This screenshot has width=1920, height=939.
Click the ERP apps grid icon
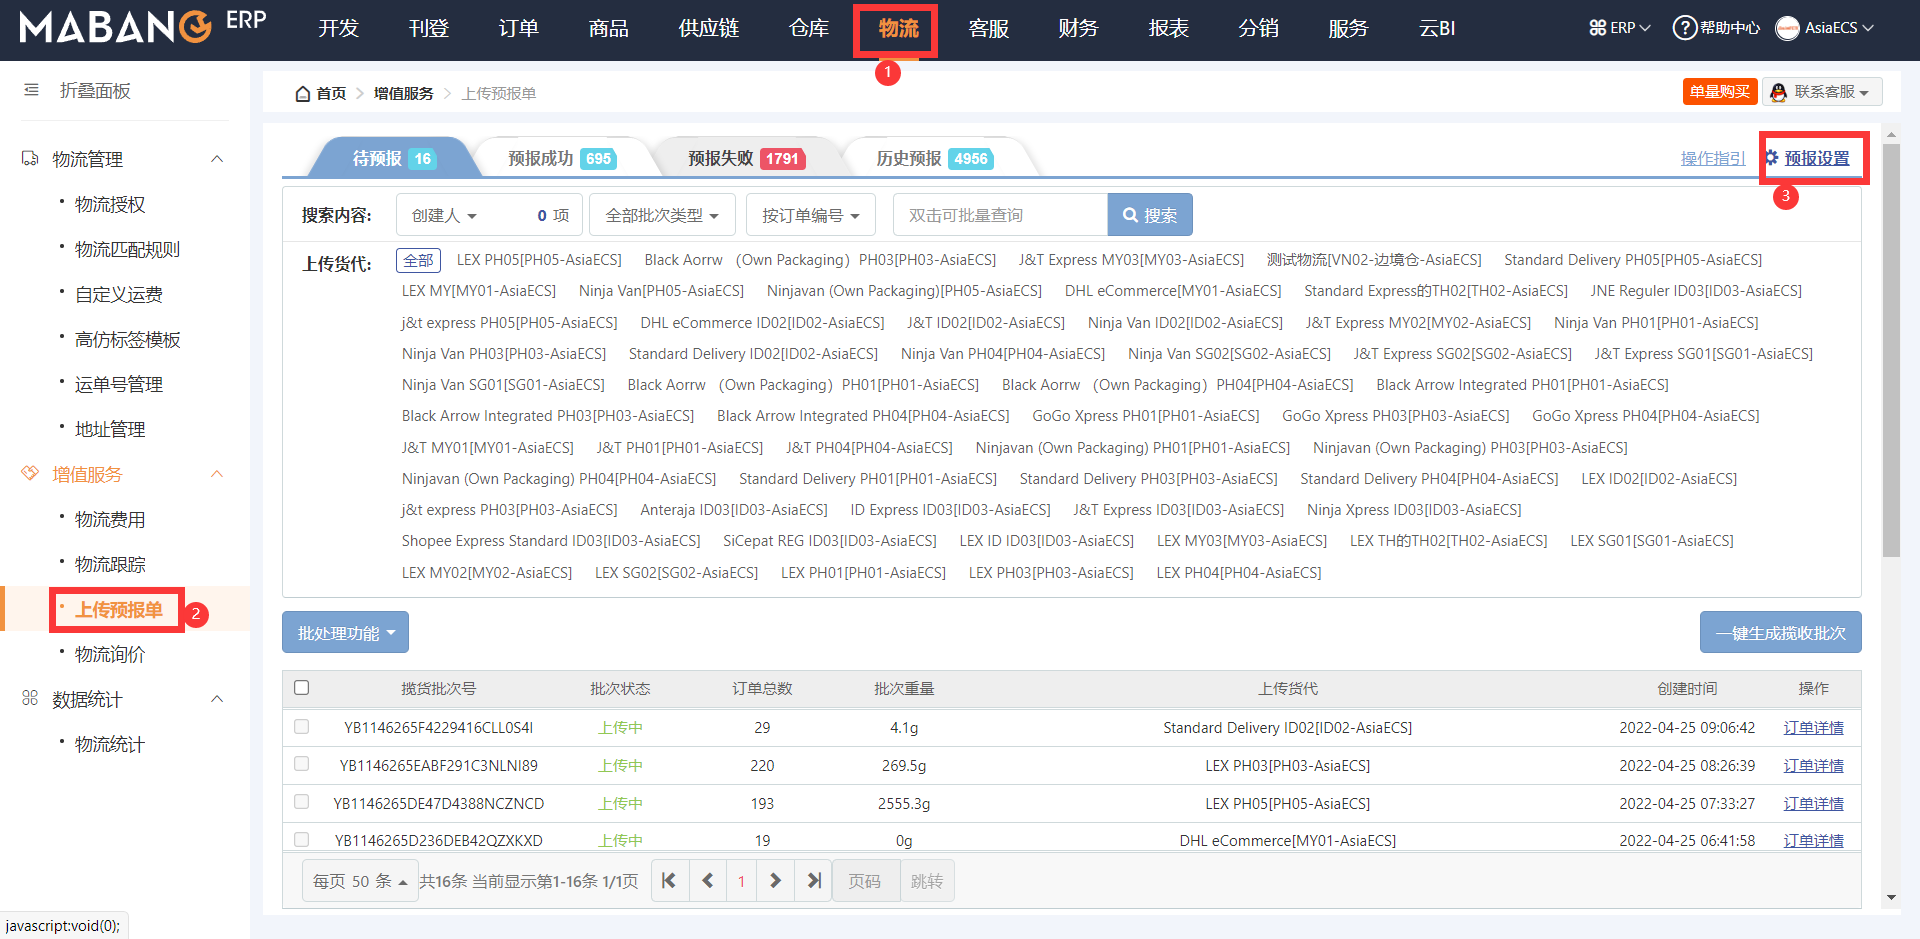coord(1597,28)
